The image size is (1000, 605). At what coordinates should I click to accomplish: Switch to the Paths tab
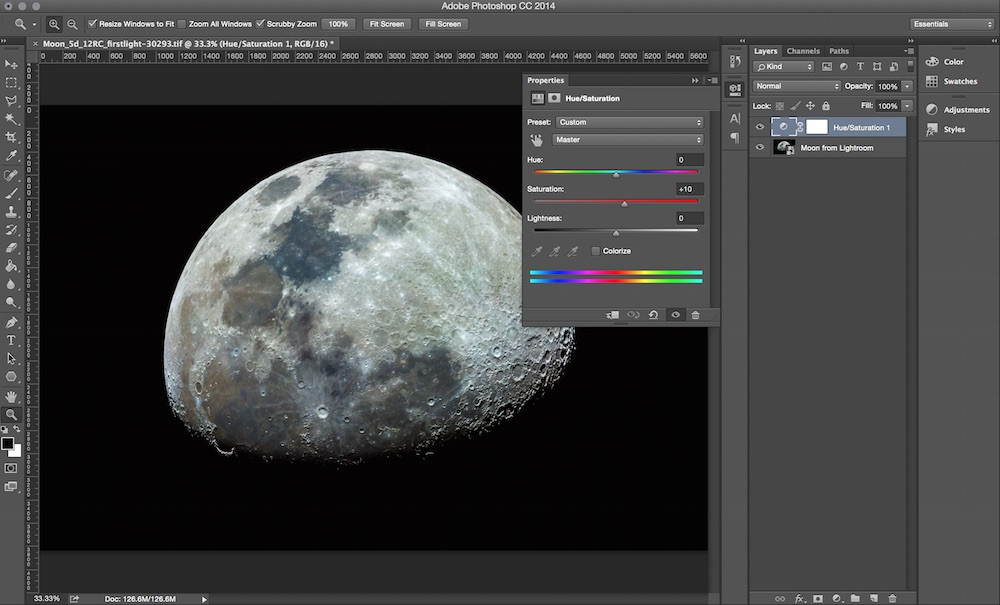pyautogui.click(x=839, y=51)
